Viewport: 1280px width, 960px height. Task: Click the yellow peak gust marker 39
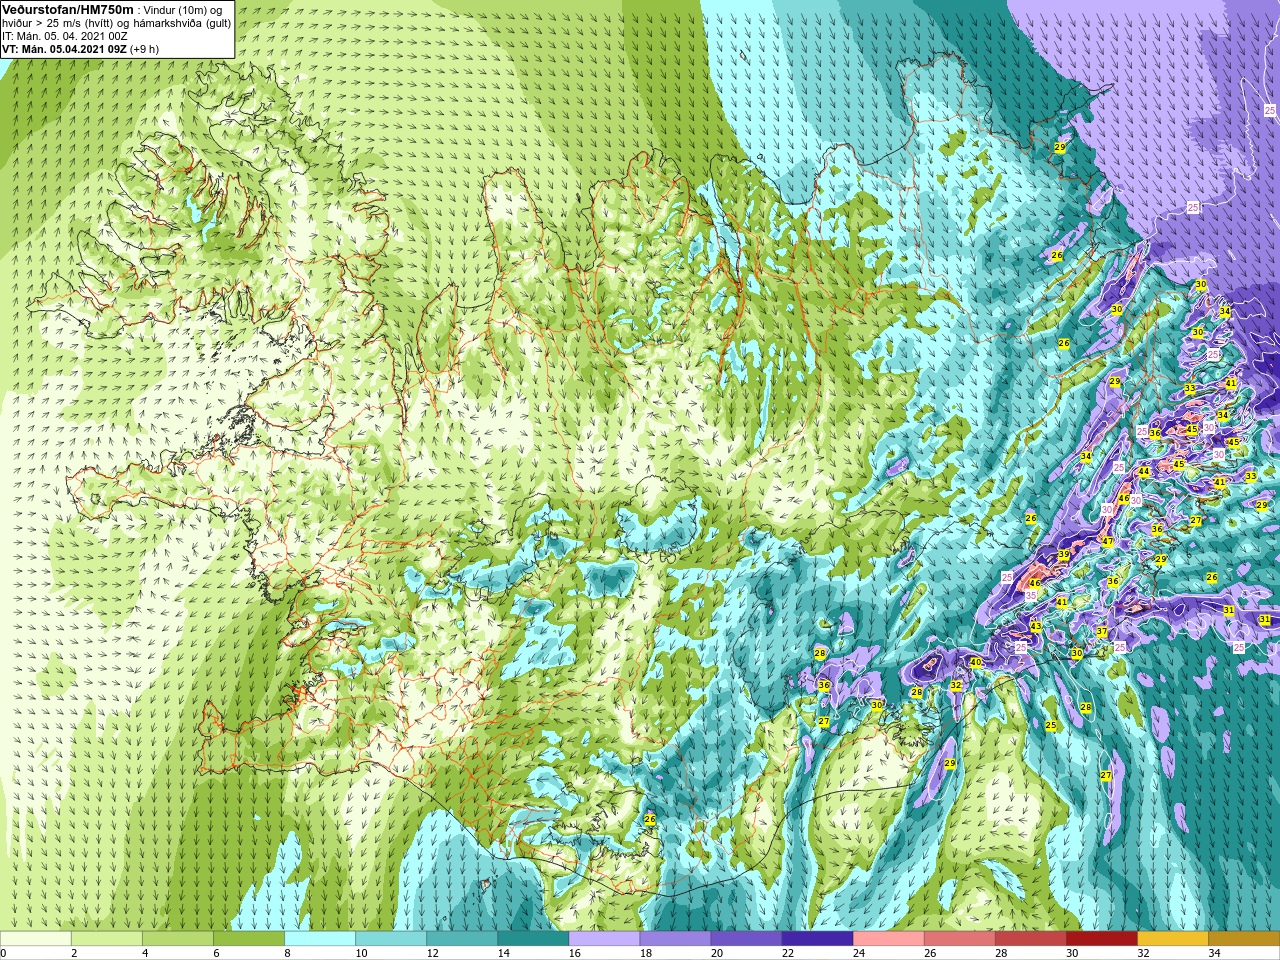point(1064,555)
